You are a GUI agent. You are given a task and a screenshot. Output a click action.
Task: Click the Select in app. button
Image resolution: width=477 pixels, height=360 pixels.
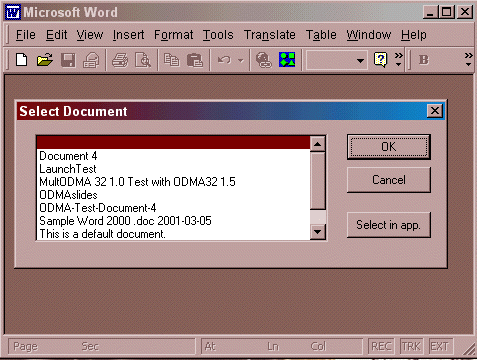(x=389, y=225)
